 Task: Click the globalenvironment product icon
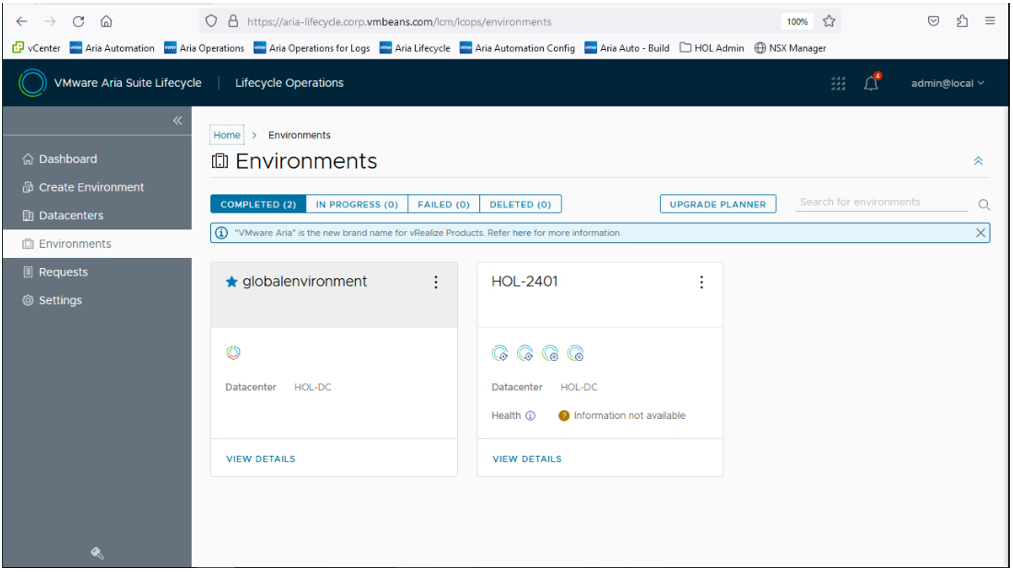(x=234, y=353)
